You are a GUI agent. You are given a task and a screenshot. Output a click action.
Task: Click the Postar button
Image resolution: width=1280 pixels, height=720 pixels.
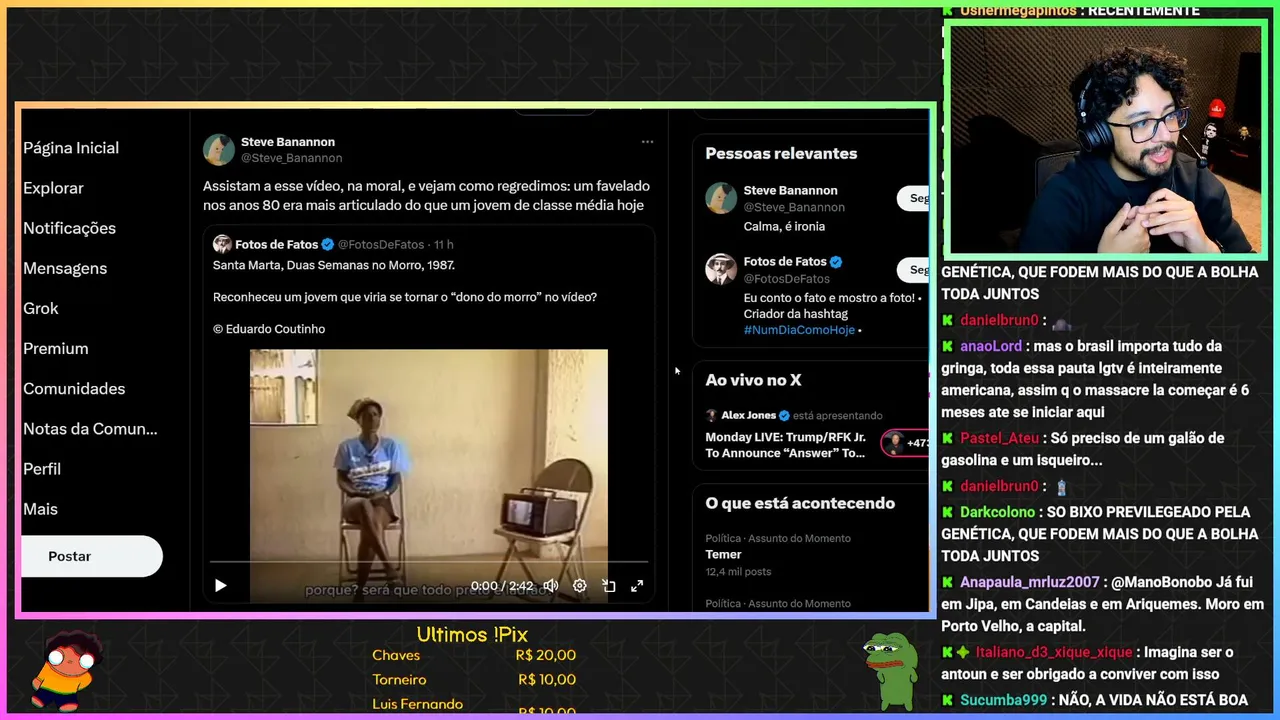(x=91, y=556)
